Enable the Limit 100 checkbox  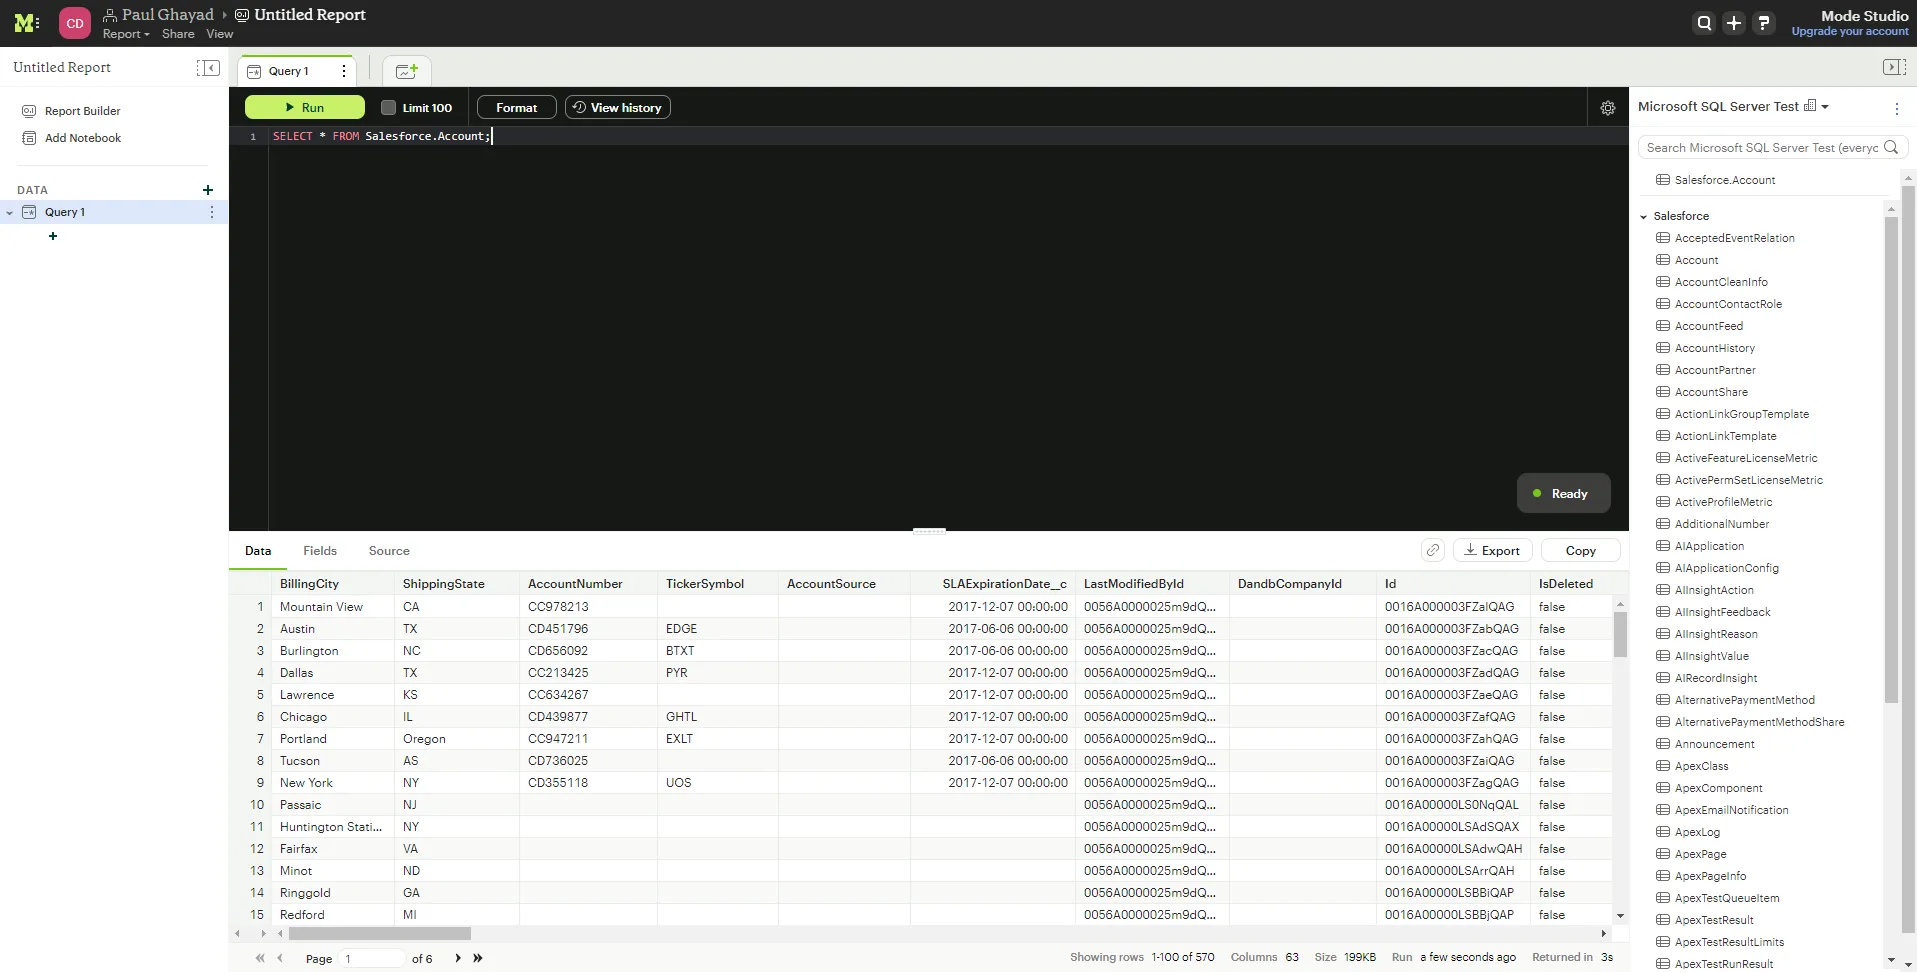(x=389, y=108)
